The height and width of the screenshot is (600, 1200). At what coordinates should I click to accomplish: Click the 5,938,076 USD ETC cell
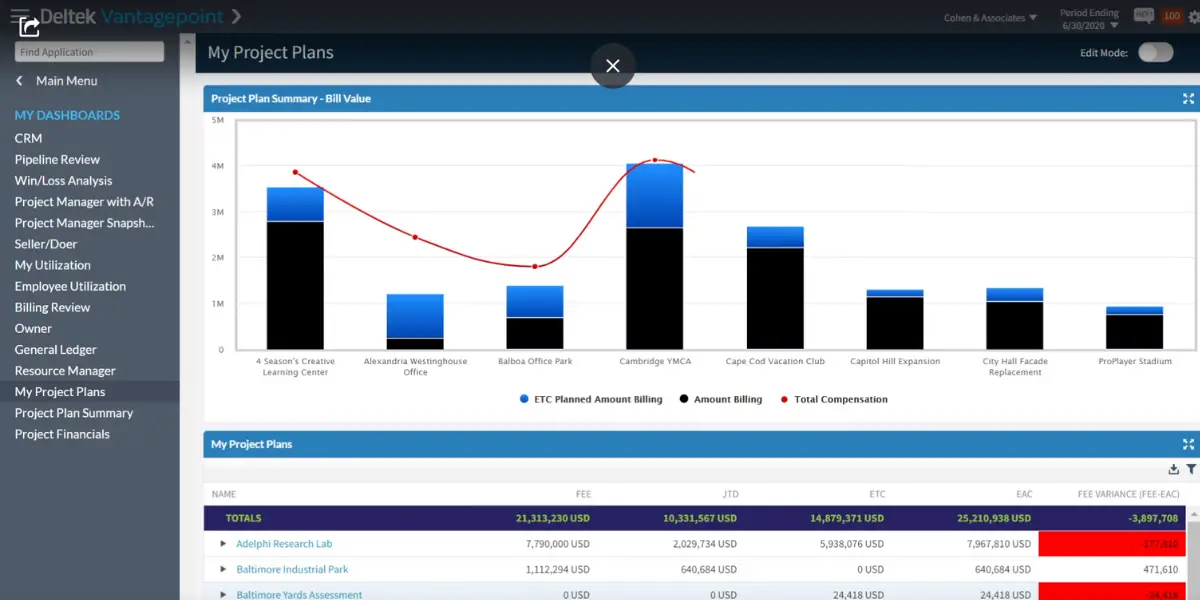click(852, 544)
